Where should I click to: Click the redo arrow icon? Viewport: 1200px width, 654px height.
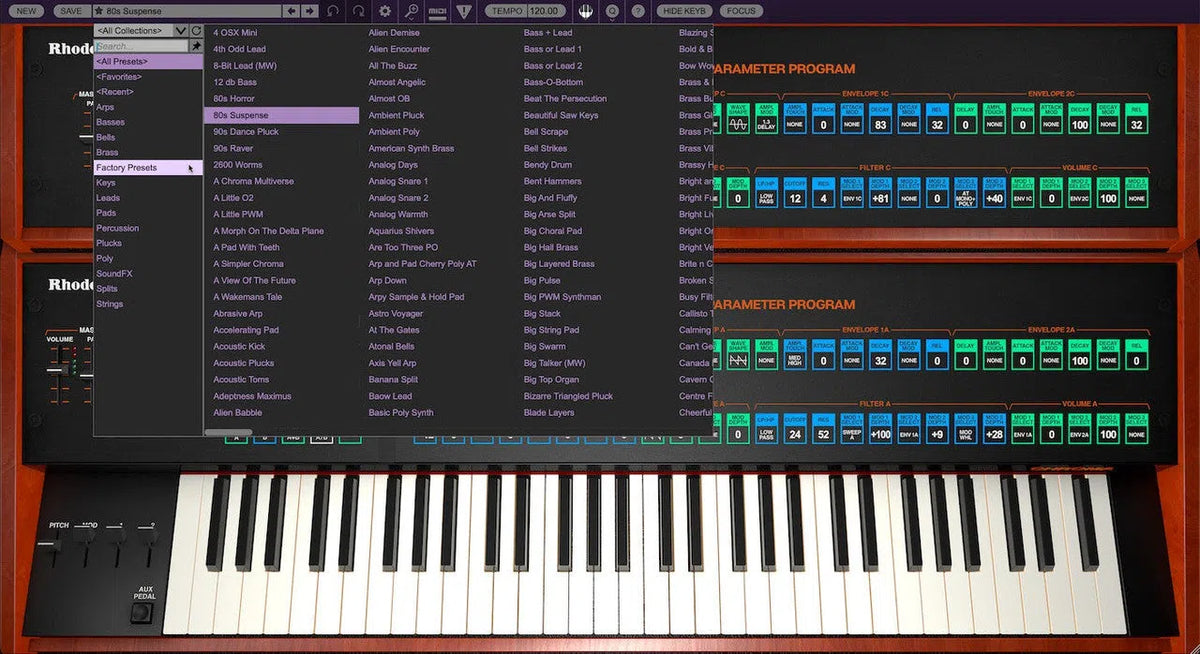coord(359,11)
